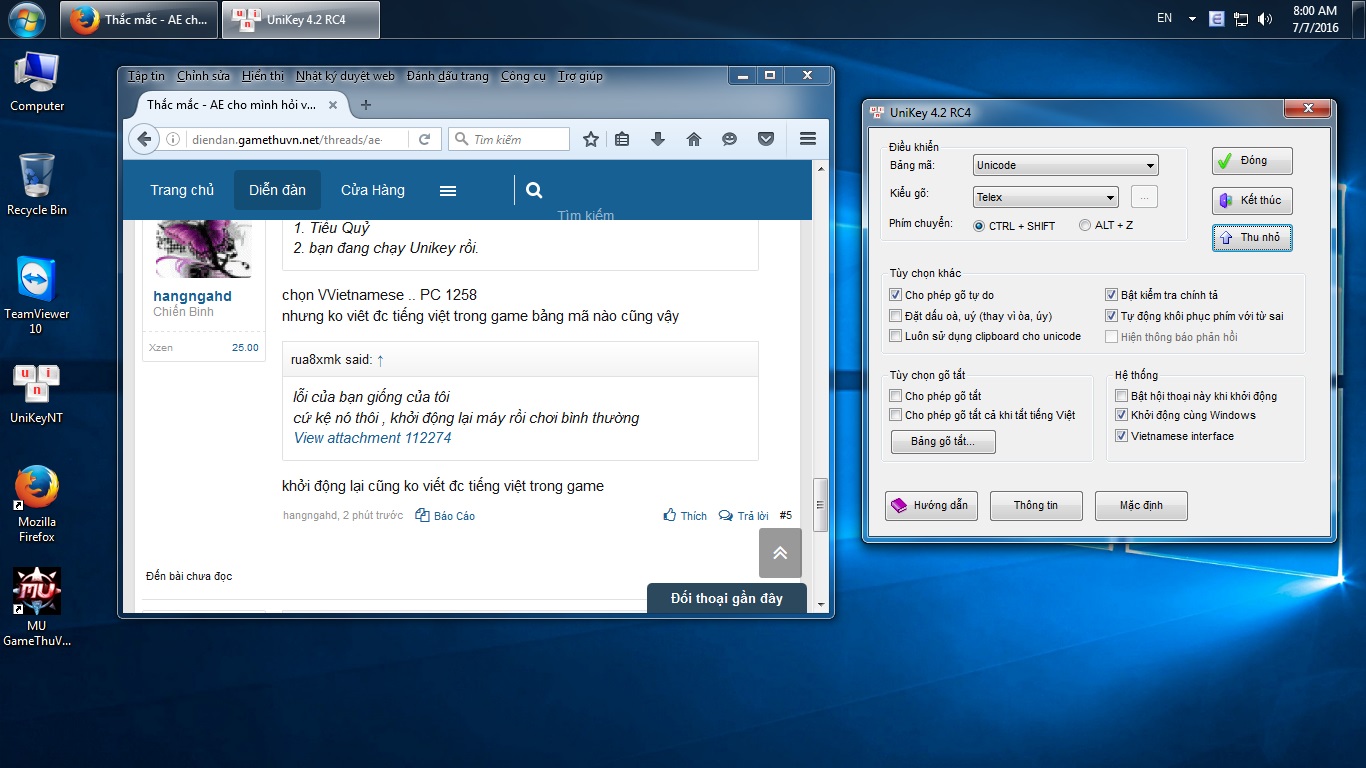The height and width of the screenshot is (768, 1366).
Task: Click the Thu nhỏ button
Action: coord(1252,238)
